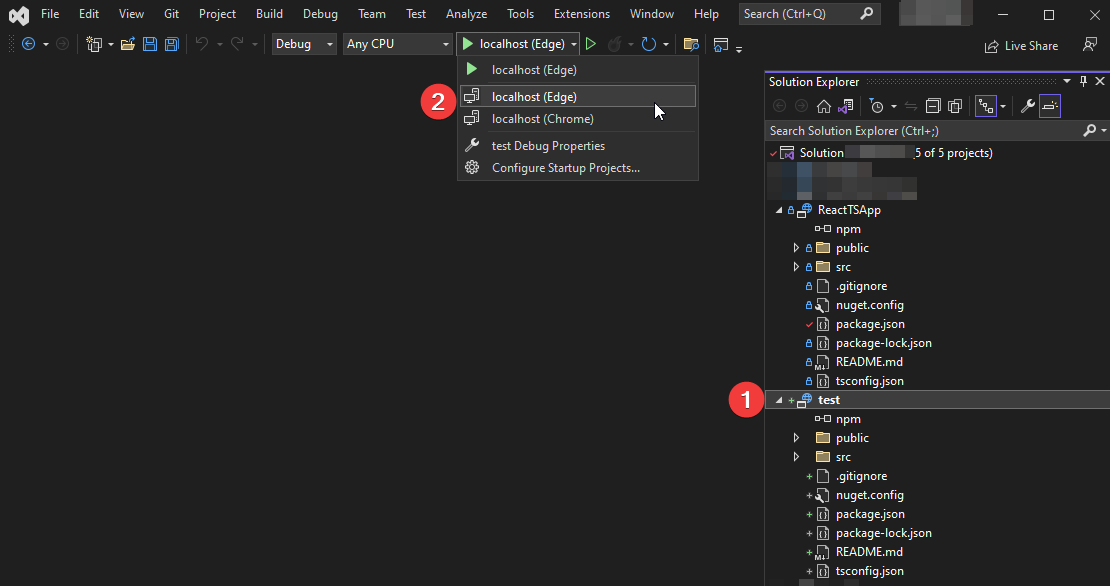Open the File menu
The width and height of the screenshot is (1110, 586).
point(50,14)
